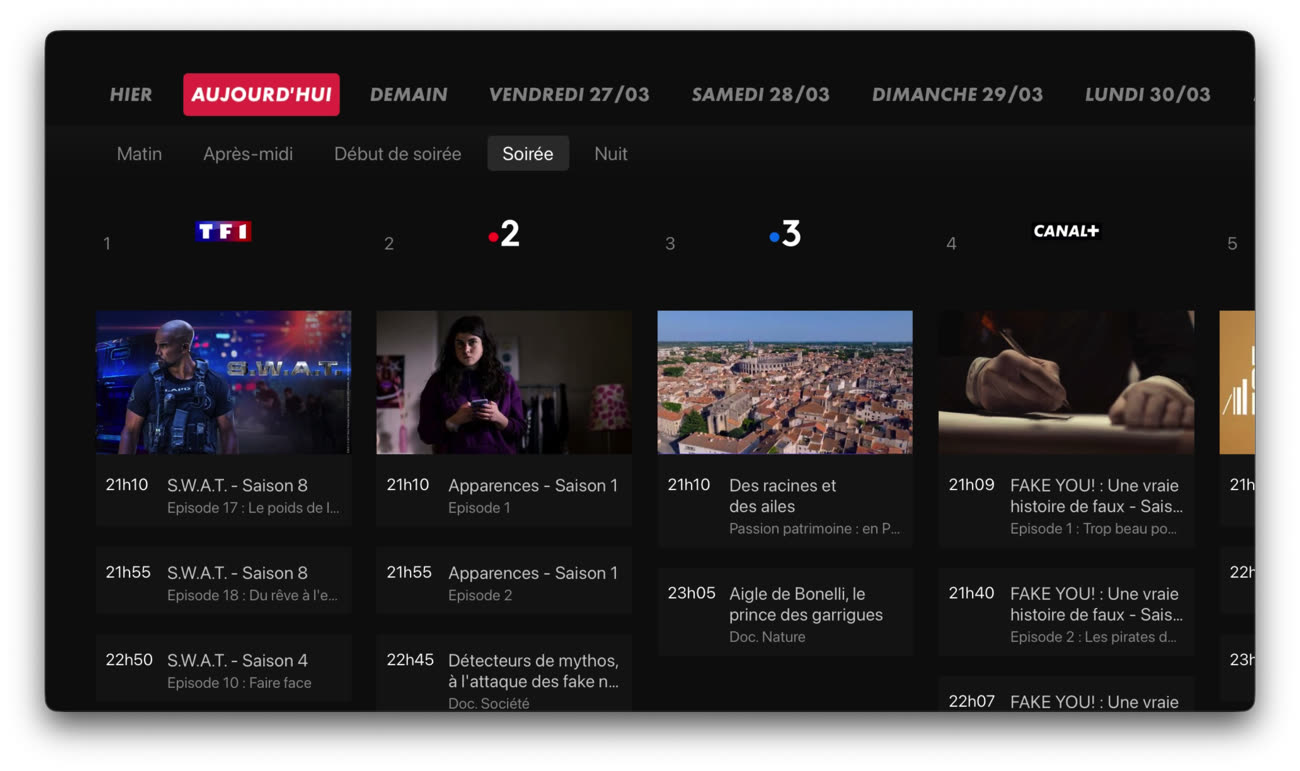Go to the DEMAIN day tab

coord(408,95)
